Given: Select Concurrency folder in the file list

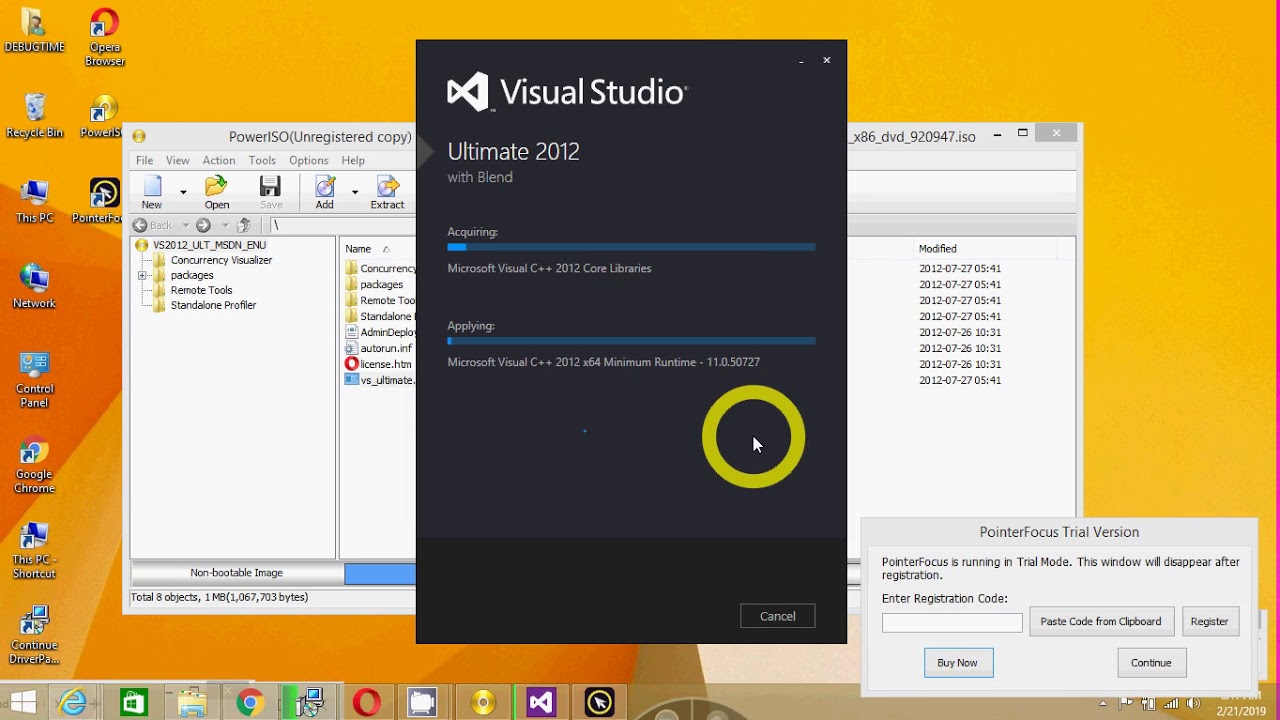Looking at the screenshot, I should [380, 268].
